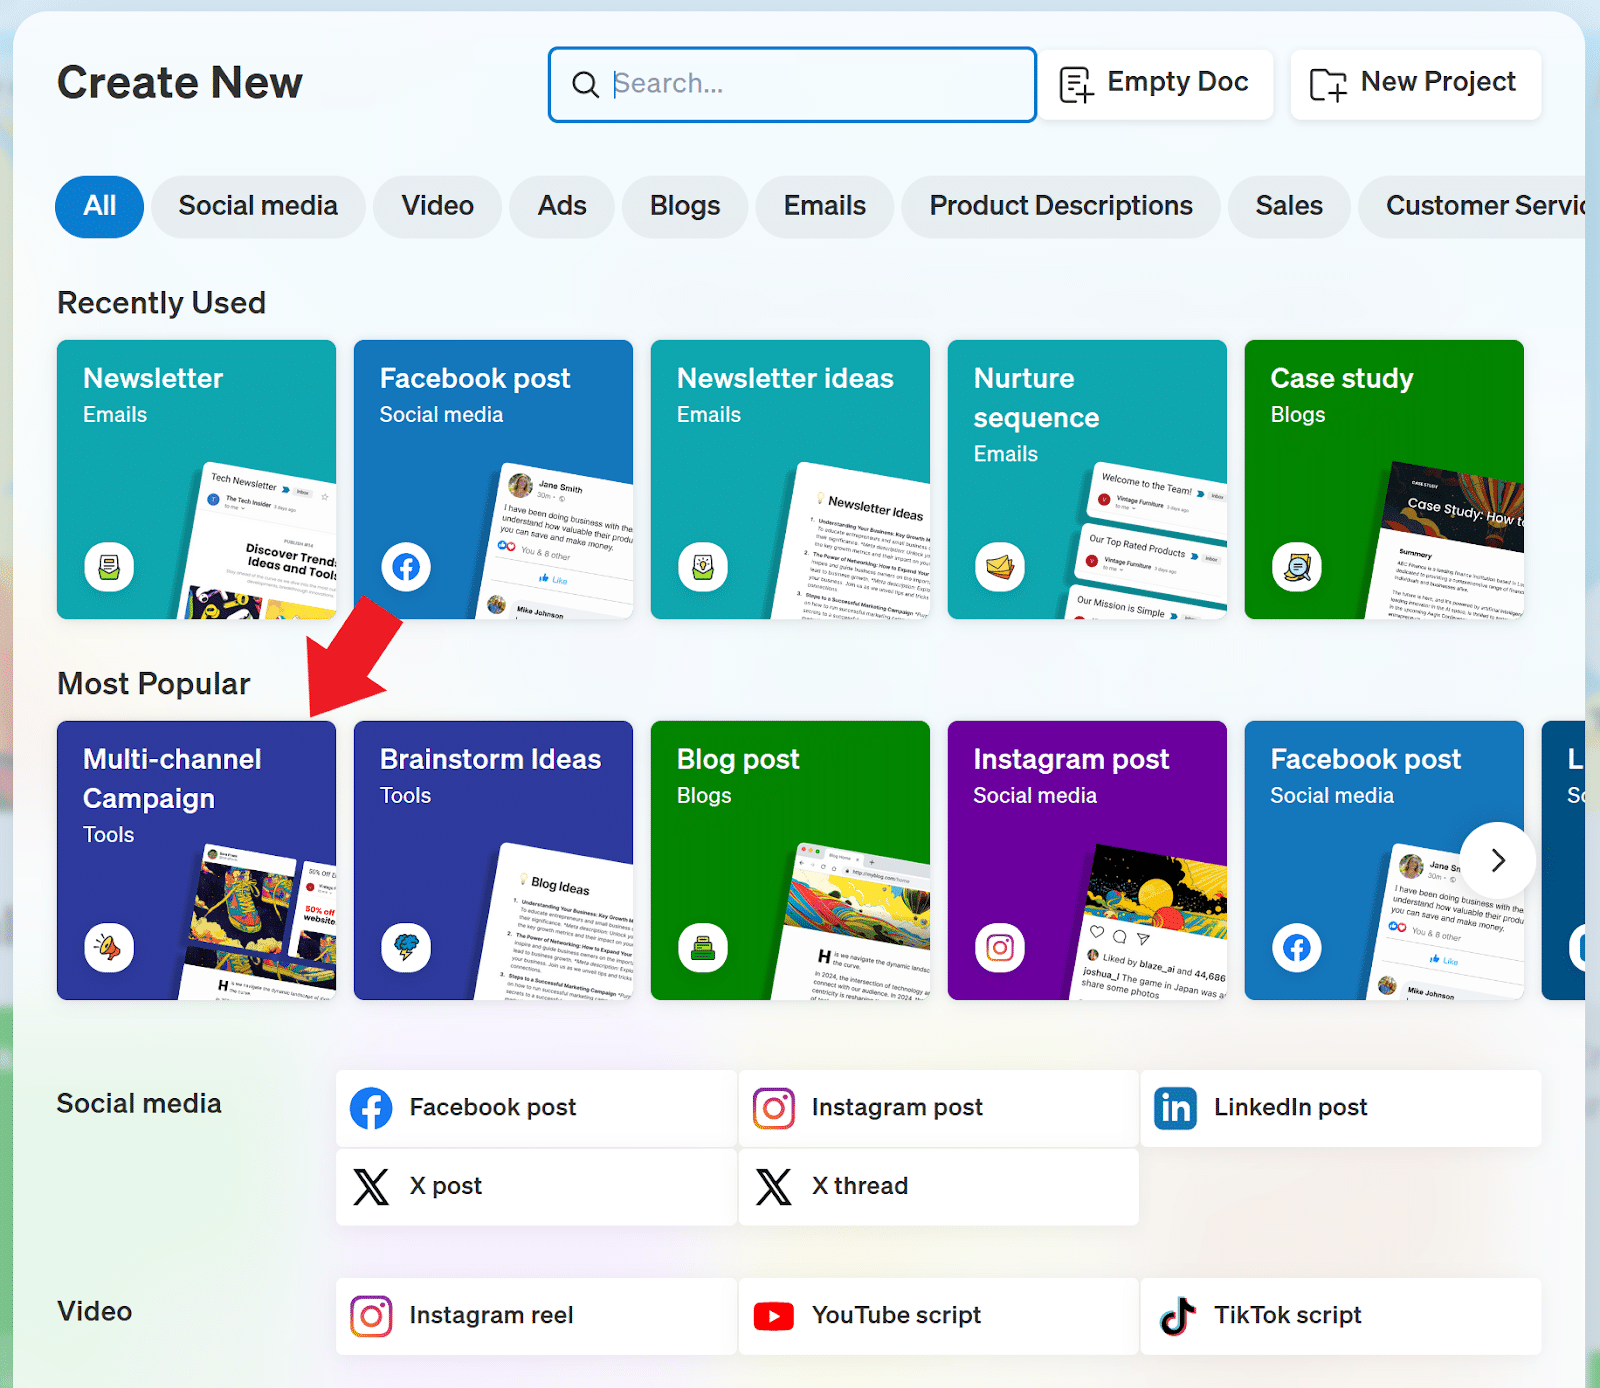Image resolution: width=1600 pixels, height=1388 pixels.
Task: Click the search magnifier icon
Action: (585, 85)
